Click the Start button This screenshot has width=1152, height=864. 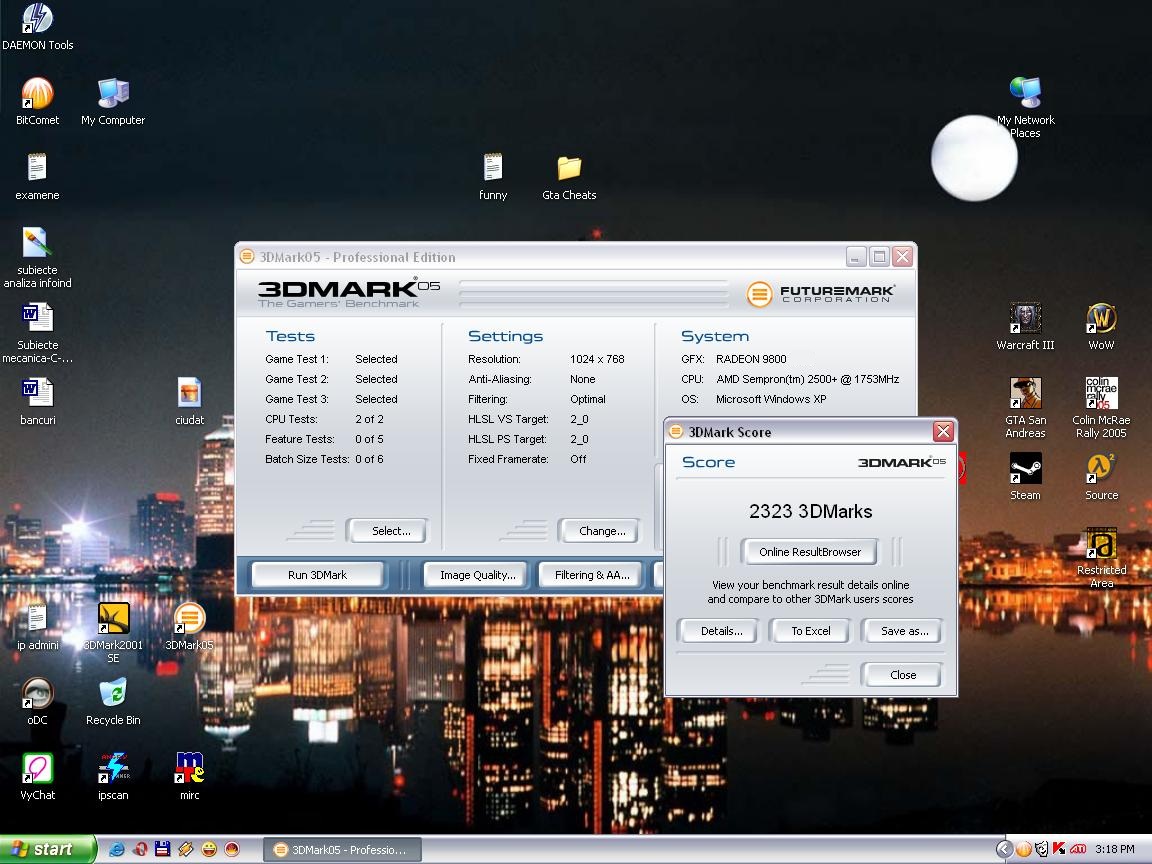47,849
